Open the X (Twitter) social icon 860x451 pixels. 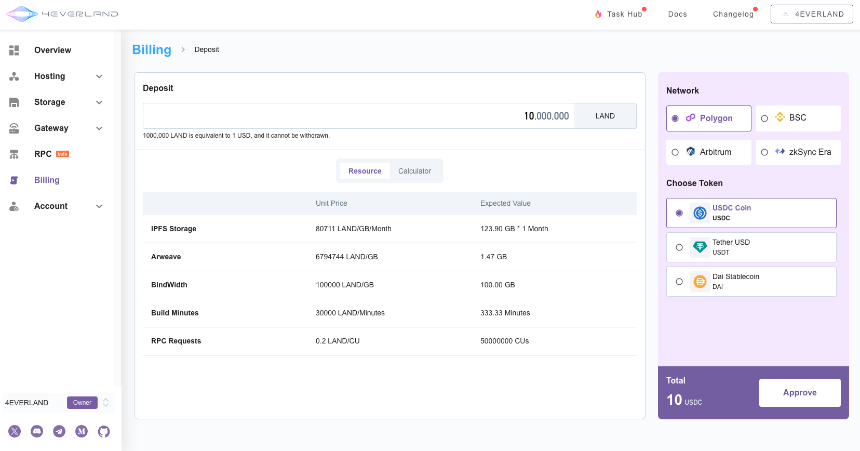click(15, 431)
